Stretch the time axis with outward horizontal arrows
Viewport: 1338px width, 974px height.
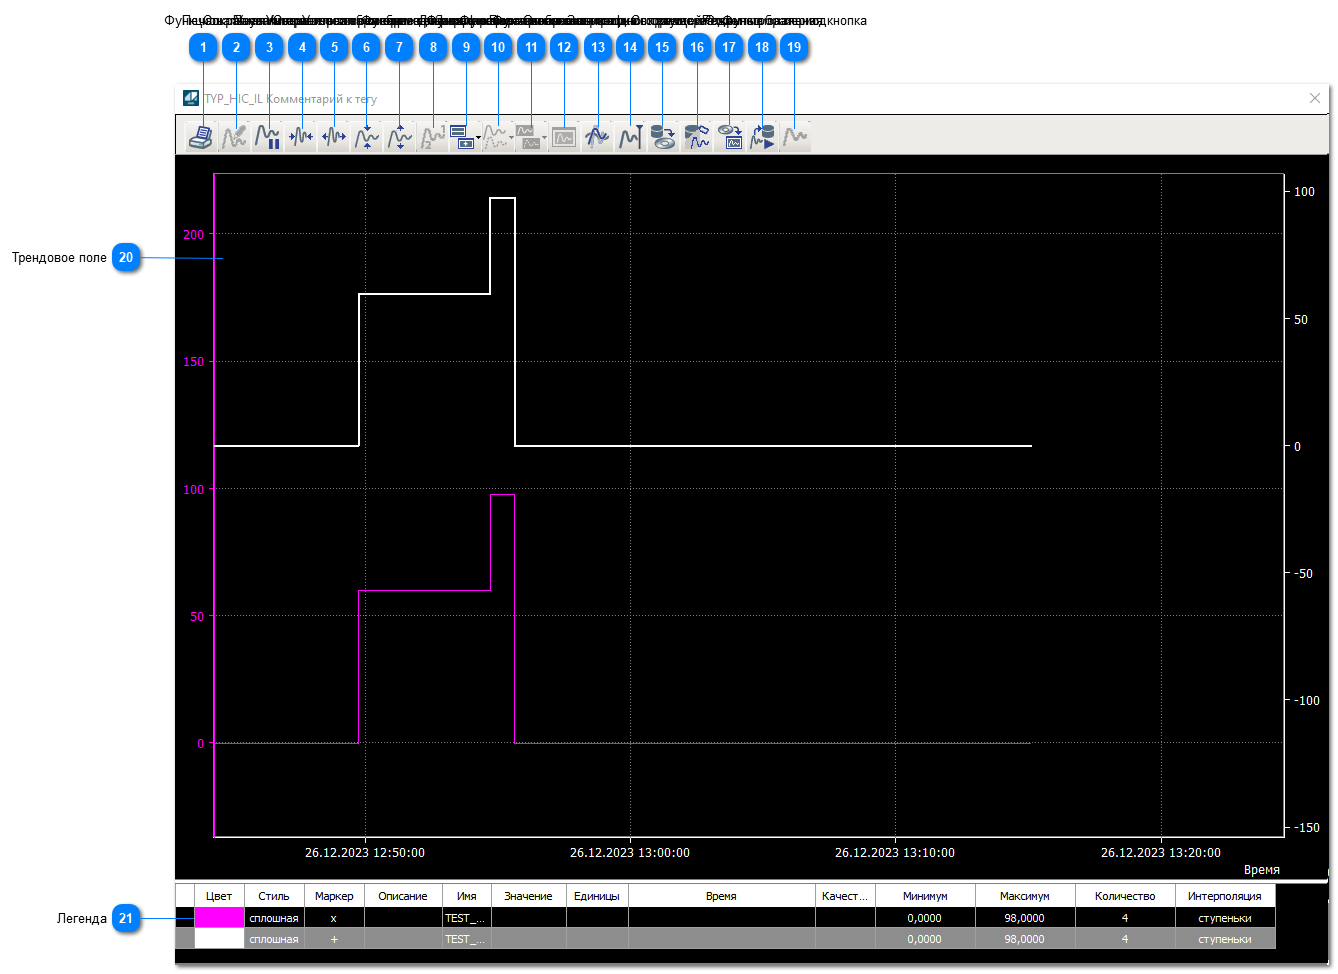pyautogui.click(x=333, y=136)
